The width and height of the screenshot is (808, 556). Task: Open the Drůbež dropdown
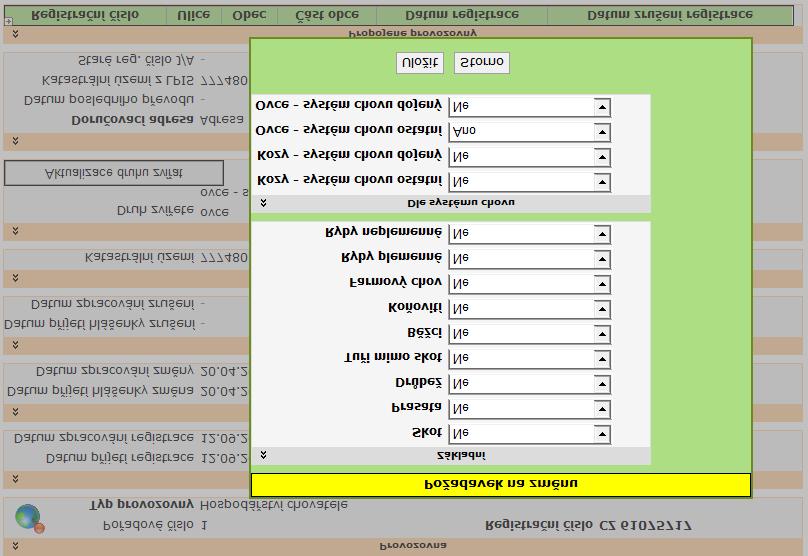point(530,383)
